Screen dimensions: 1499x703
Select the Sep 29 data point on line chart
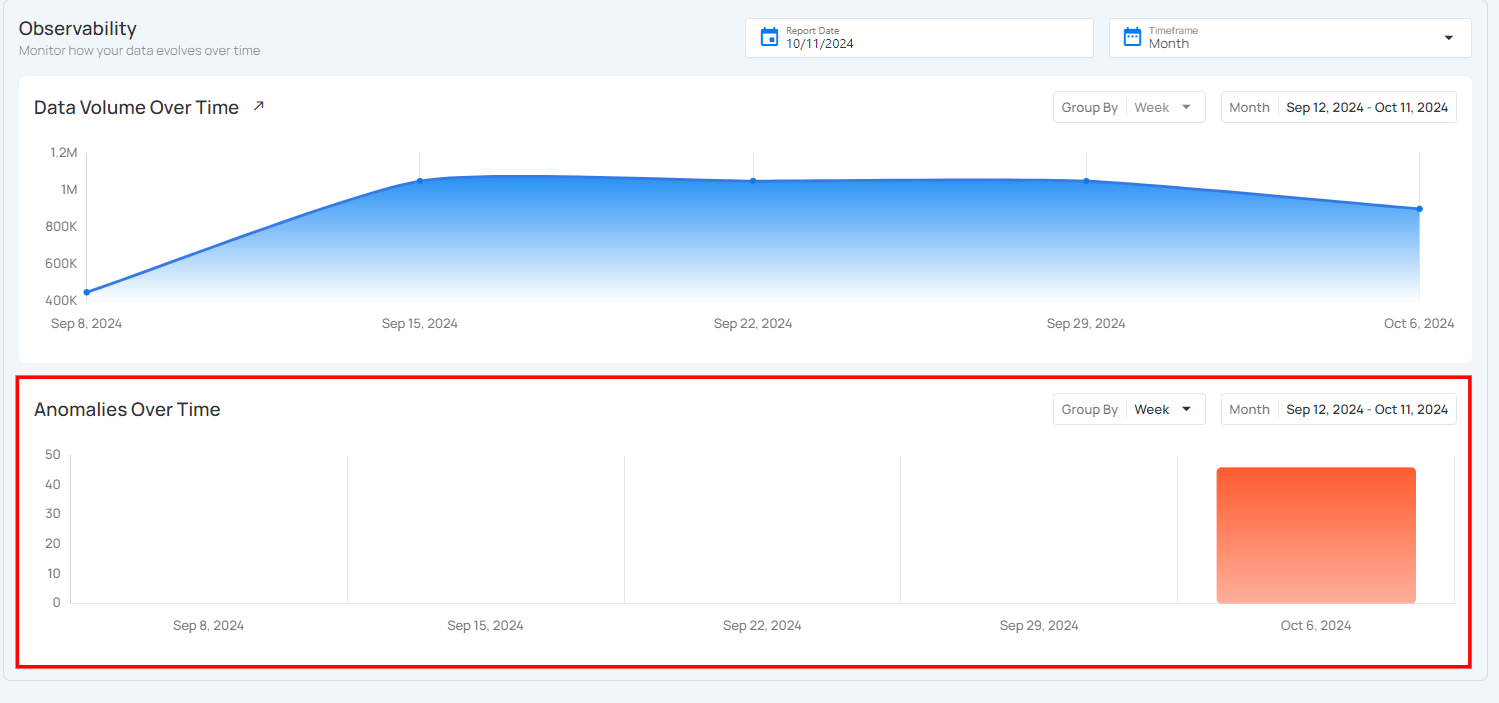coord(1086,181)
